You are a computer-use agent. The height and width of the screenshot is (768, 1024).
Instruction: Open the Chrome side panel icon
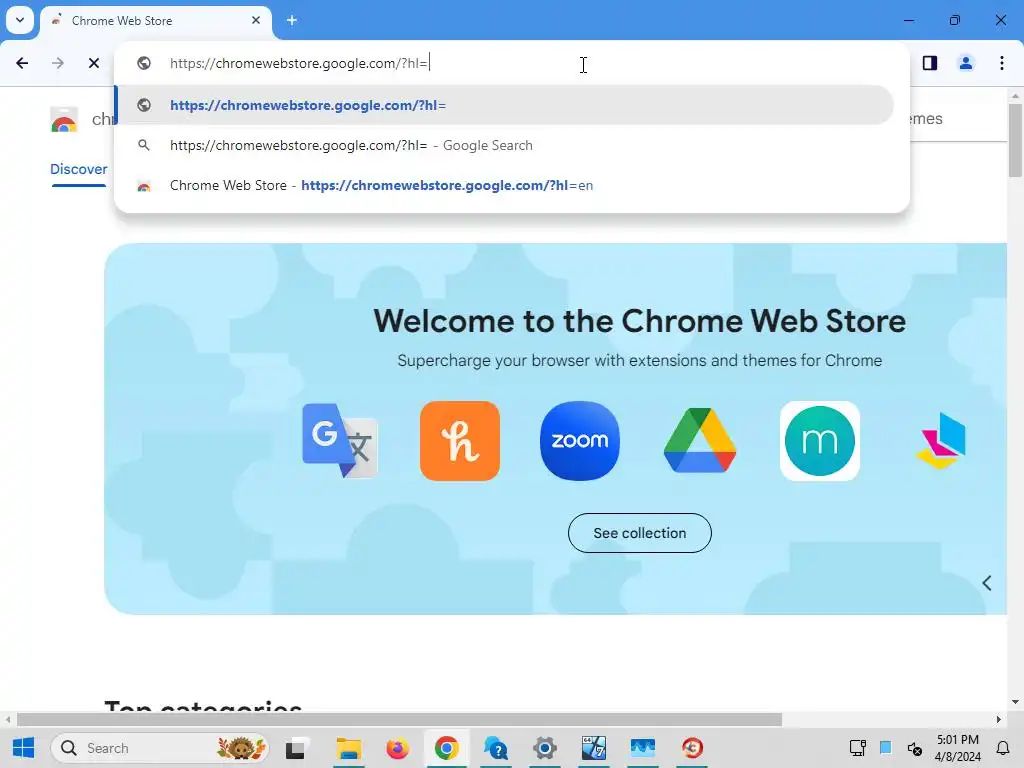click(930, 63)
